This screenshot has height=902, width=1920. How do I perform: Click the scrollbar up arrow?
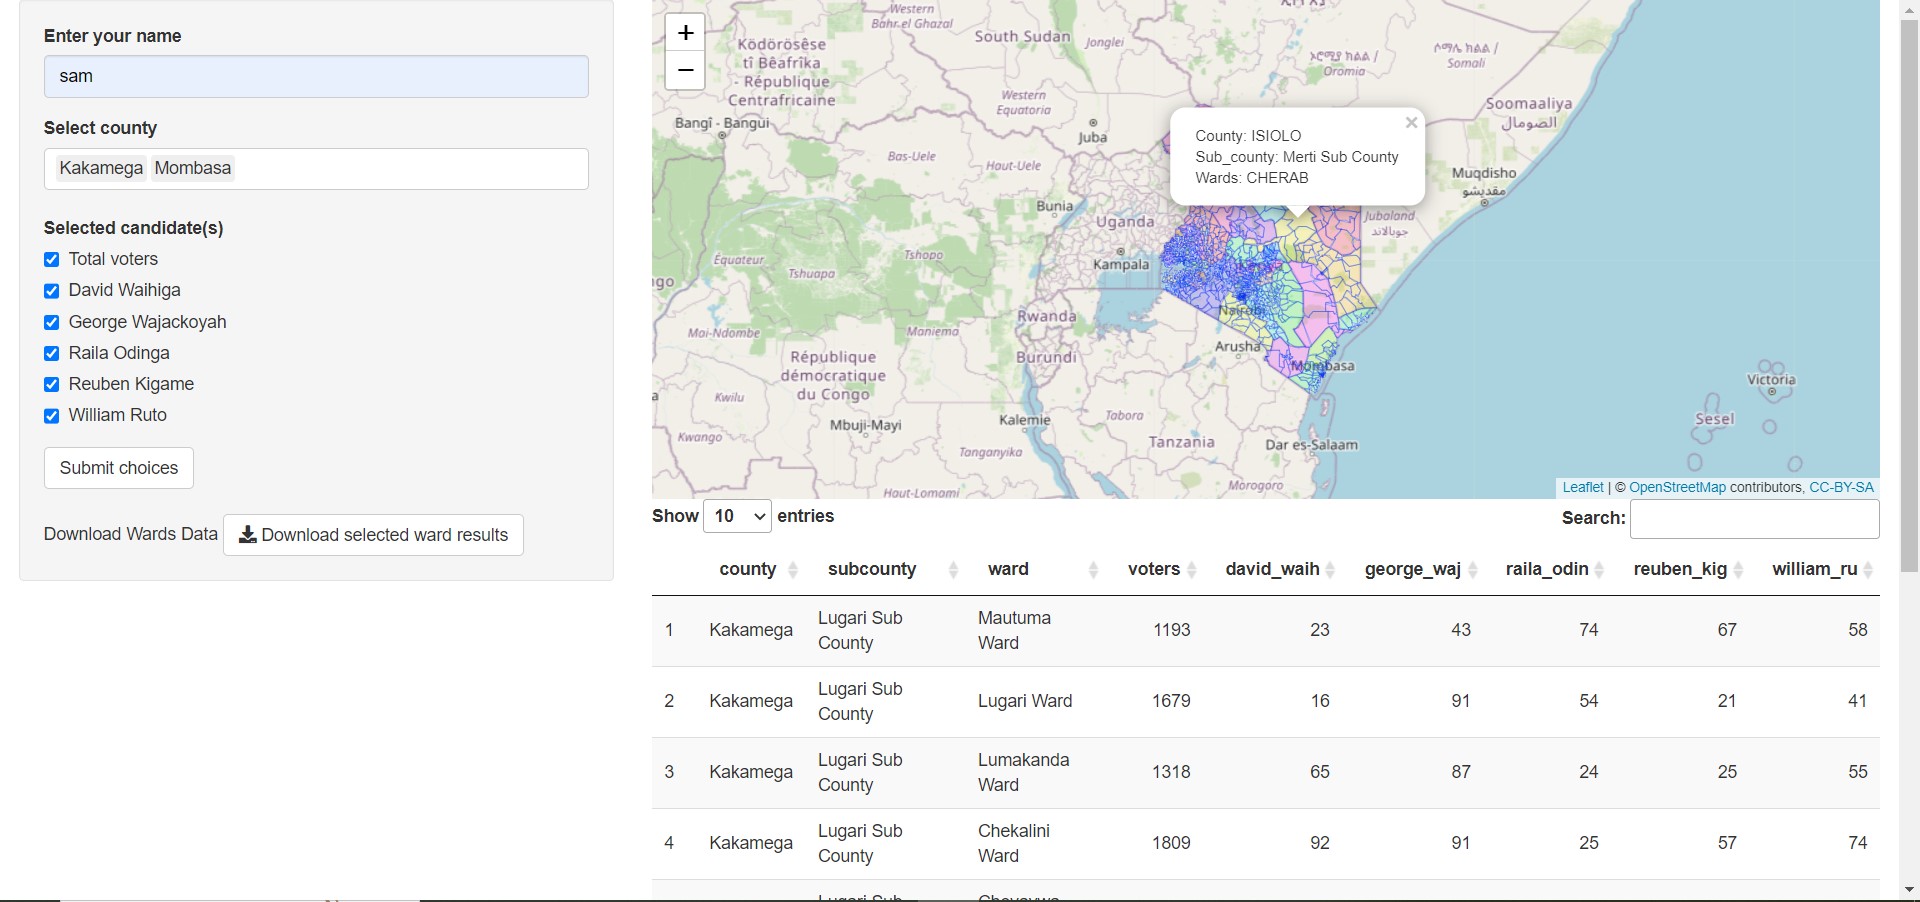tap(1909, 8)
